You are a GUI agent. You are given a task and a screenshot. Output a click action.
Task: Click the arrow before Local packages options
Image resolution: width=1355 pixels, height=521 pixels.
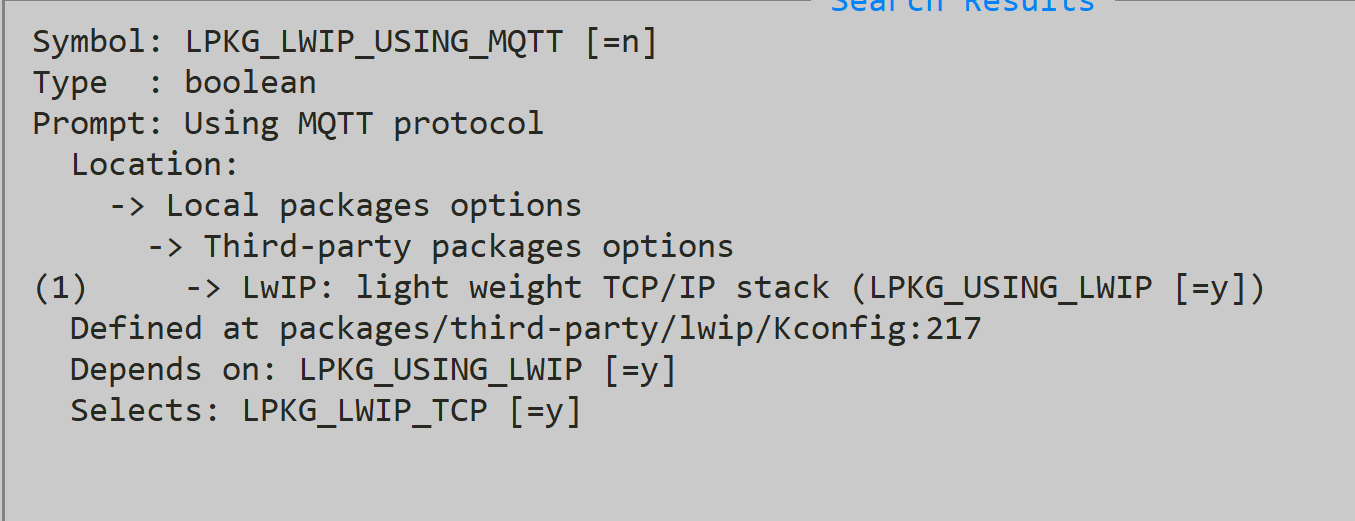[x=128, y=206]
